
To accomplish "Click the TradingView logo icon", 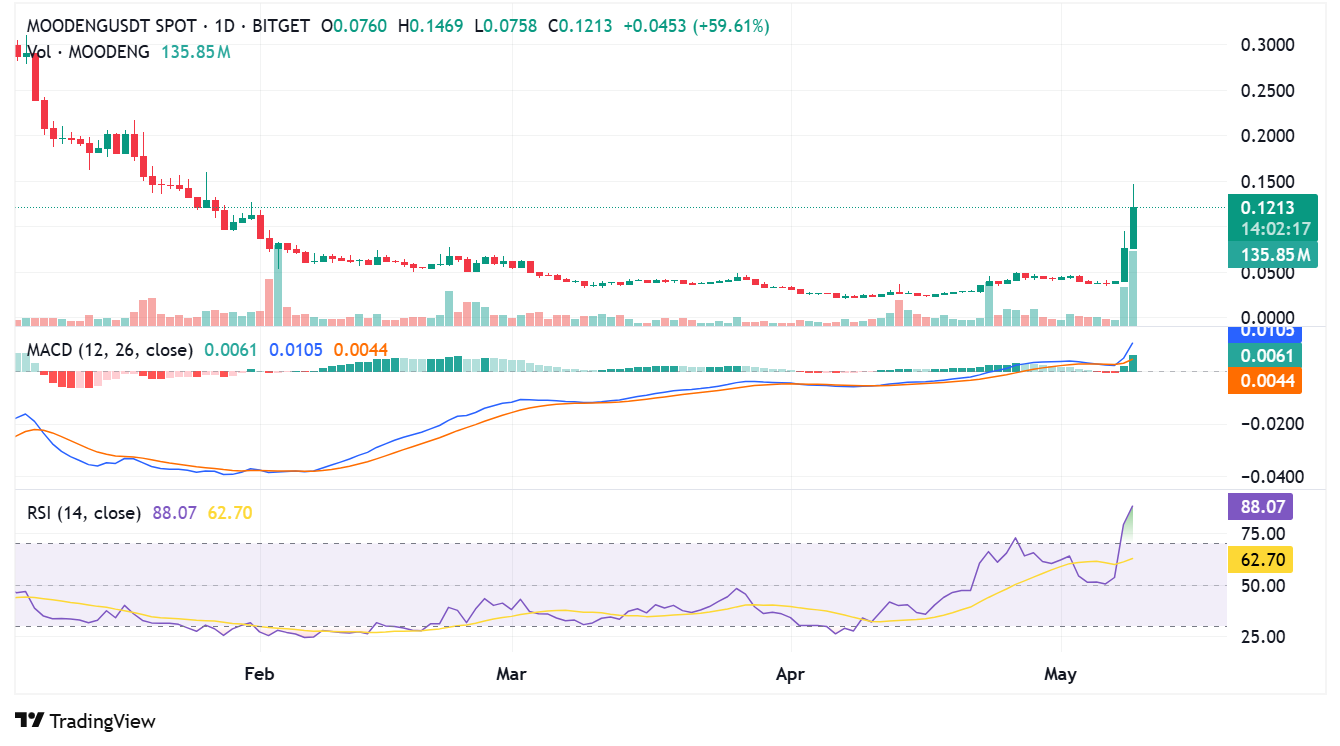I will click(30, 720).
